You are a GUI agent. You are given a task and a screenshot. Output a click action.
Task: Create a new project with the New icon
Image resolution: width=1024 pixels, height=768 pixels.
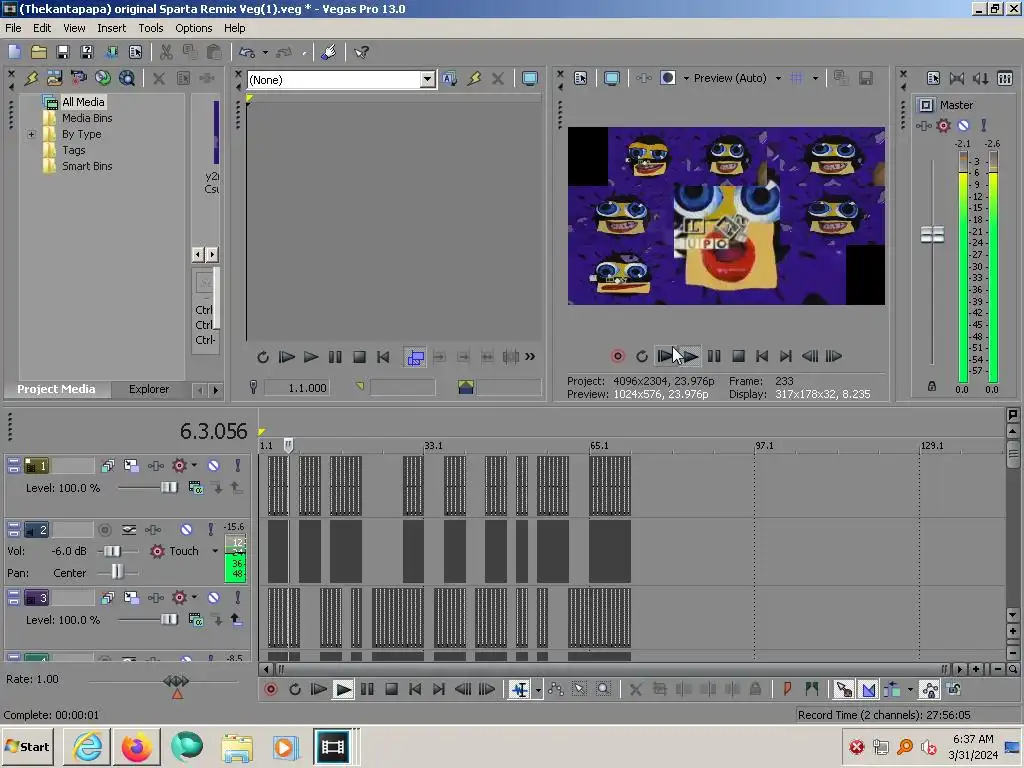pyautogui.click(x=14, y=52)
